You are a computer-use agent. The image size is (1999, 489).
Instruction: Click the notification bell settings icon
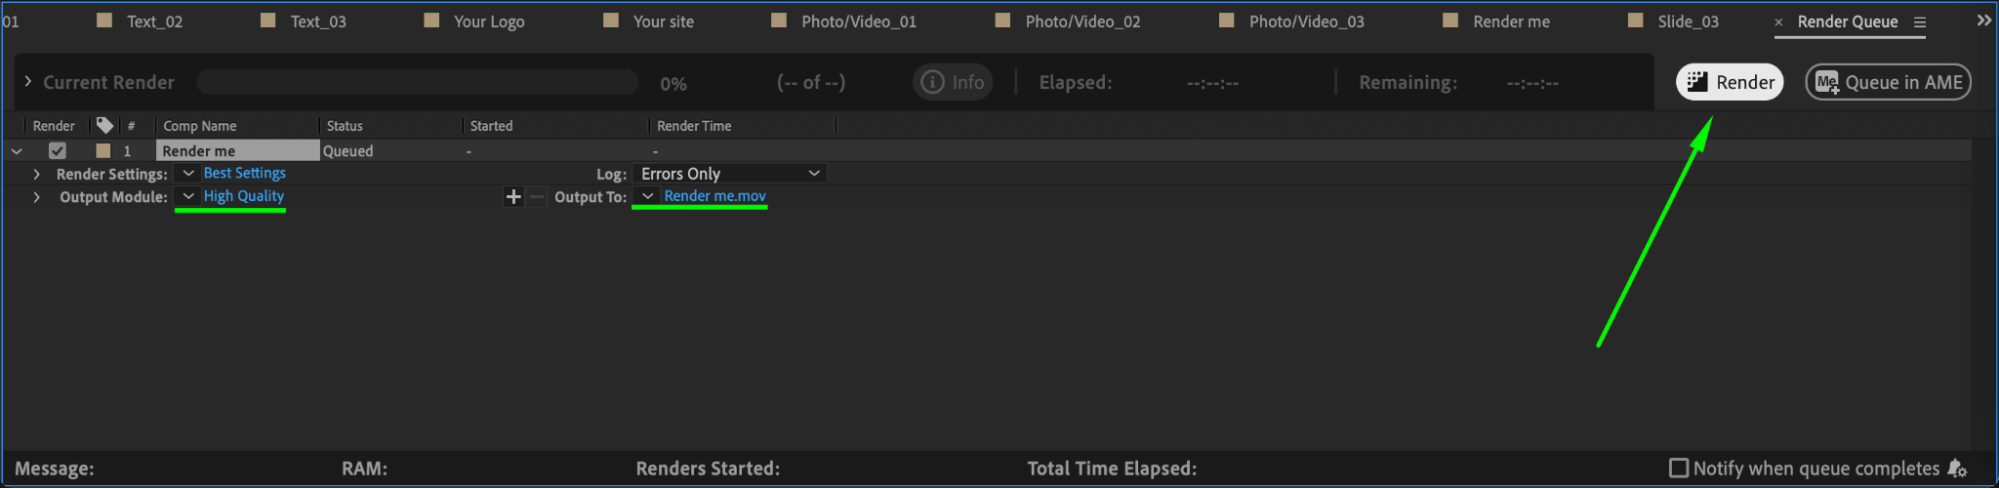[x=1957, y=468]
